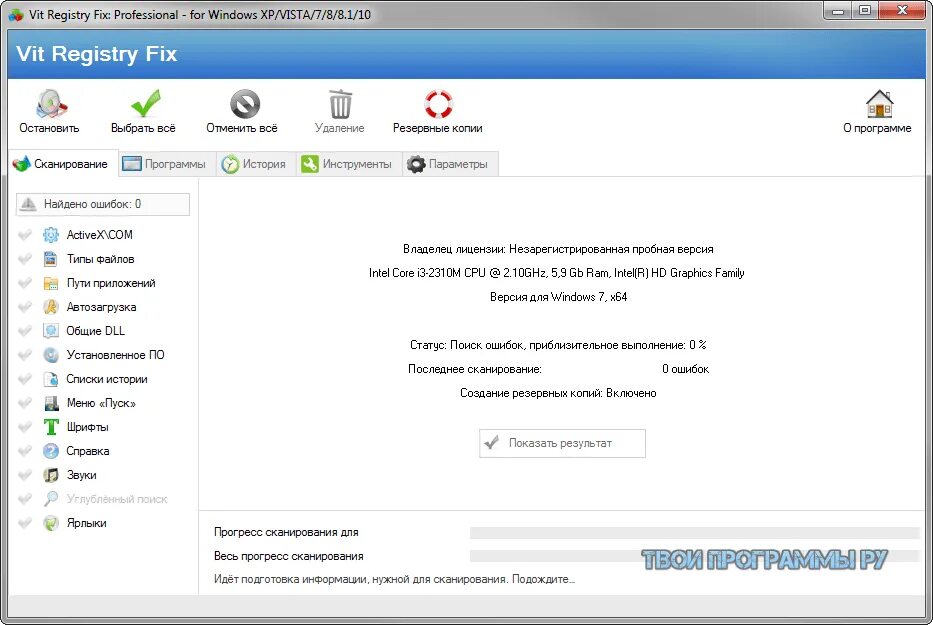Click the green check Выбрать всё icon
This screenshot has width=933, height=625.
click(x=145, y=104)
